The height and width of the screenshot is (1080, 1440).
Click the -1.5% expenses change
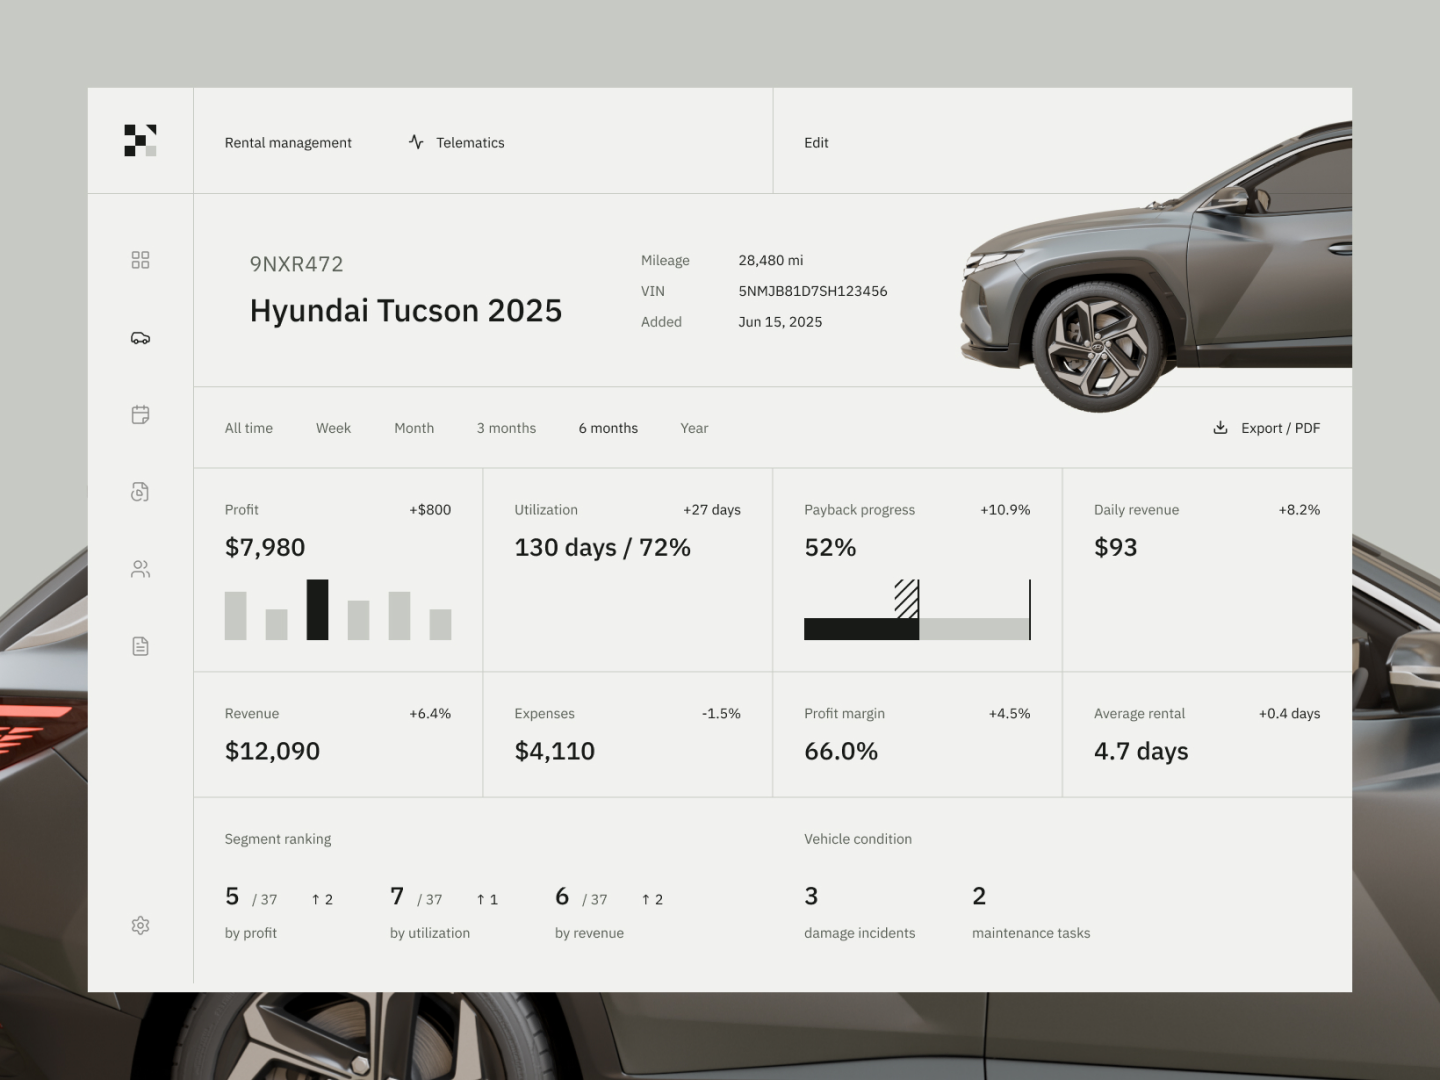tap(721, 714)
